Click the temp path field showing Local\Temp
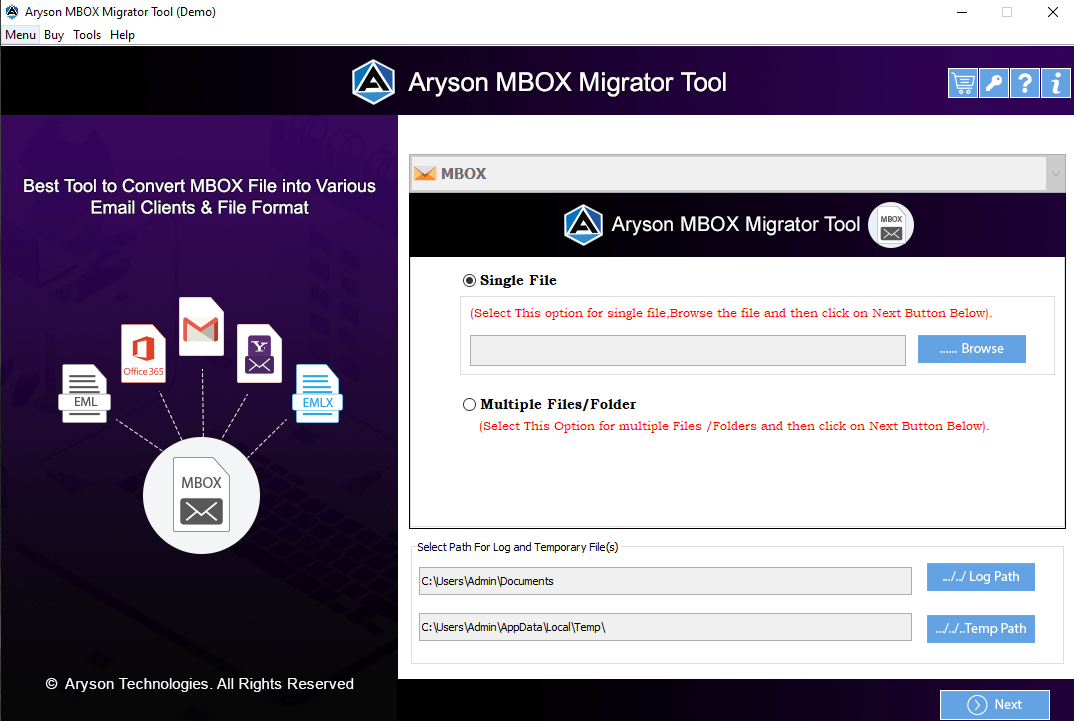 665,627
